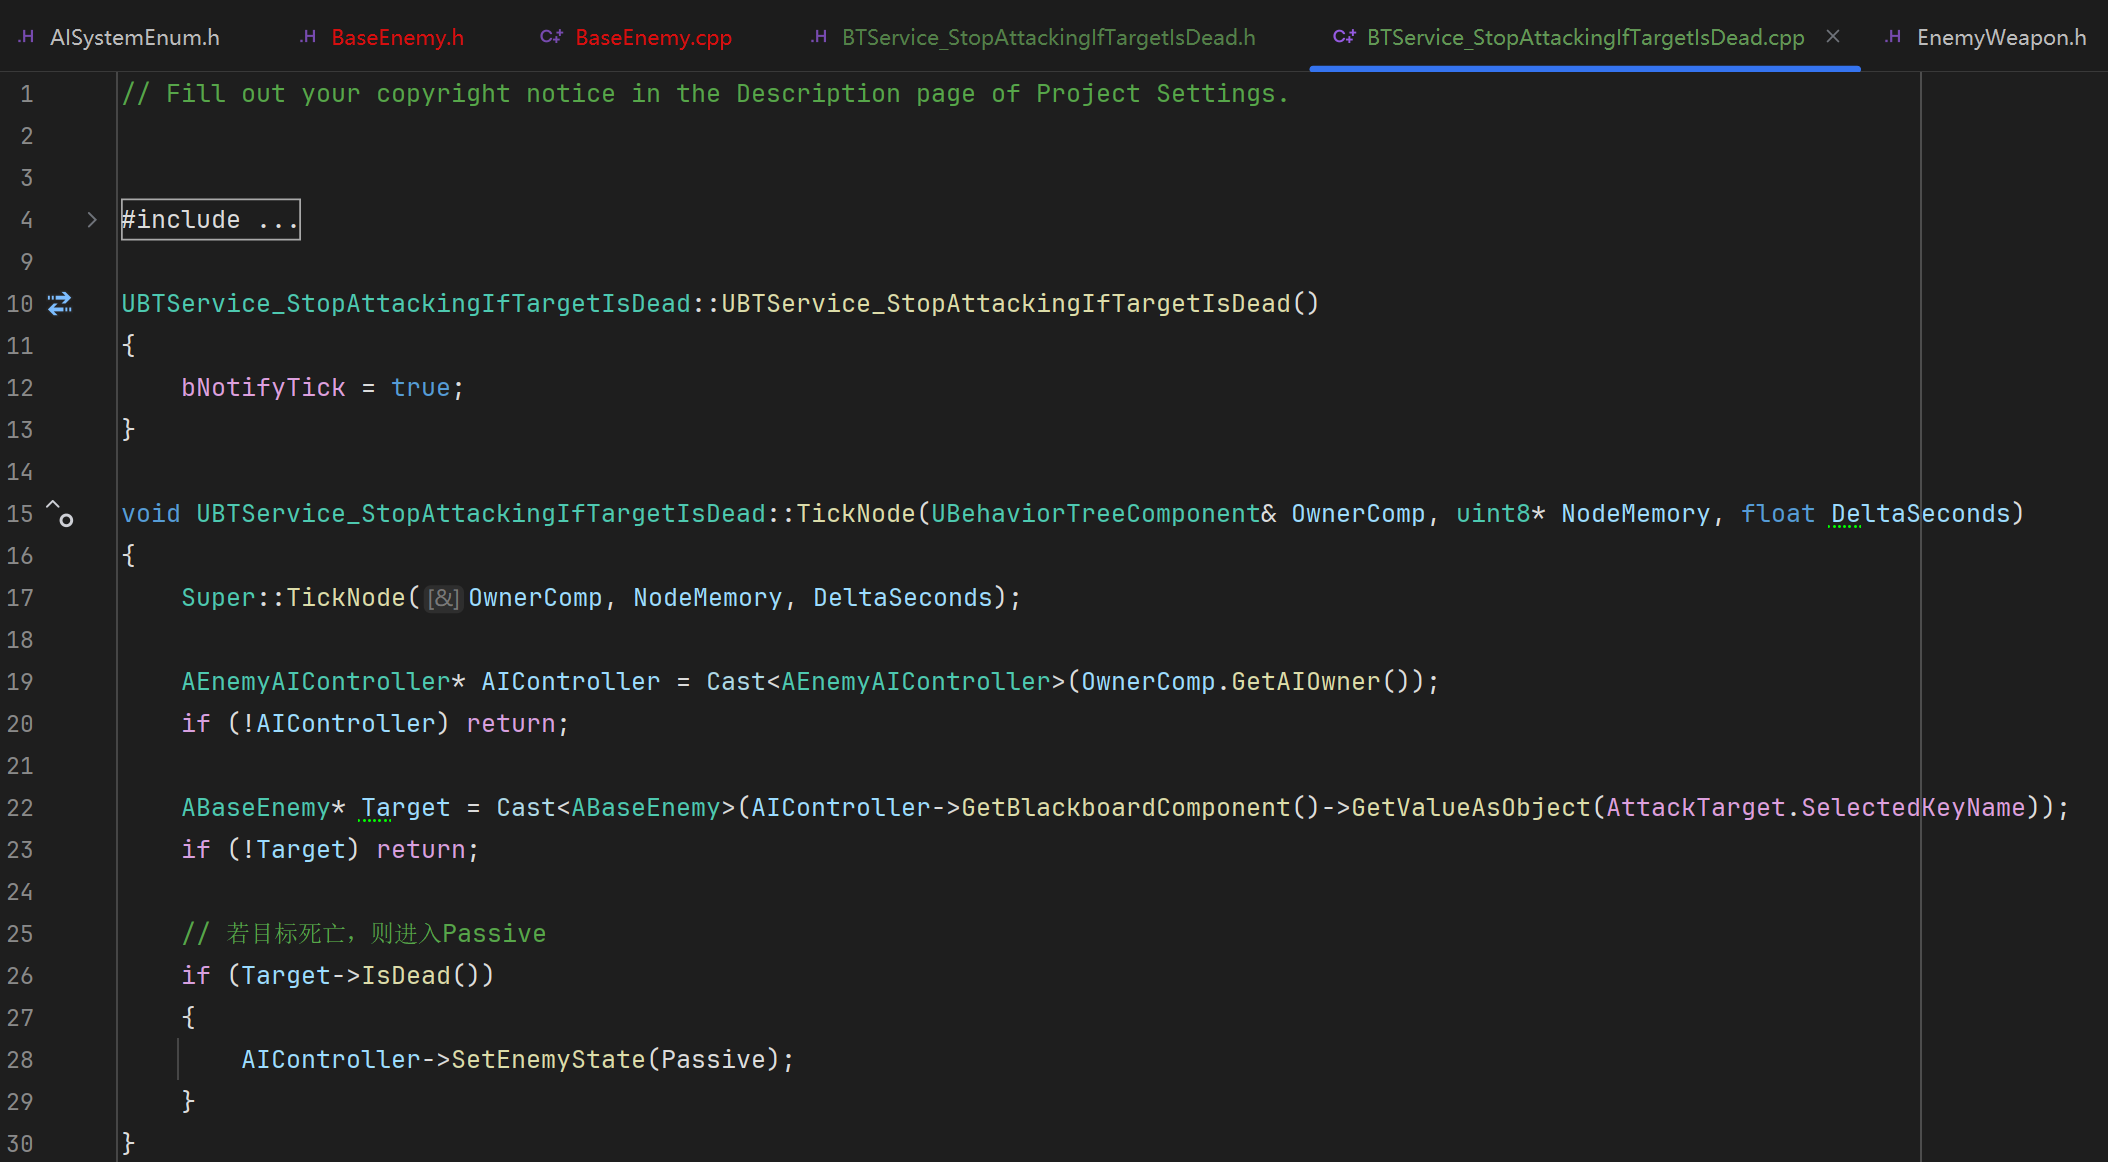Screen dimensions: 2108x1162
Task: Click the IsDead method call
Action: 405,976
